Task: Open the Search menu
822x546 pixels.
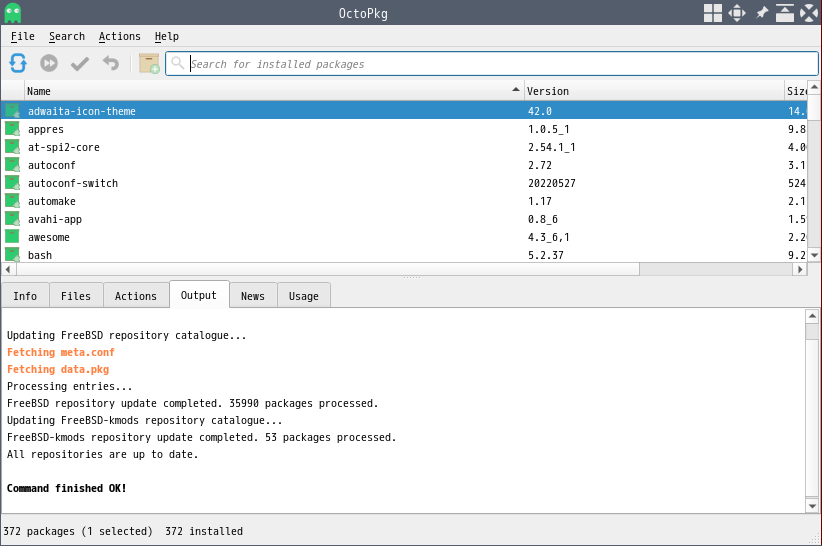Action: (67, 36)
